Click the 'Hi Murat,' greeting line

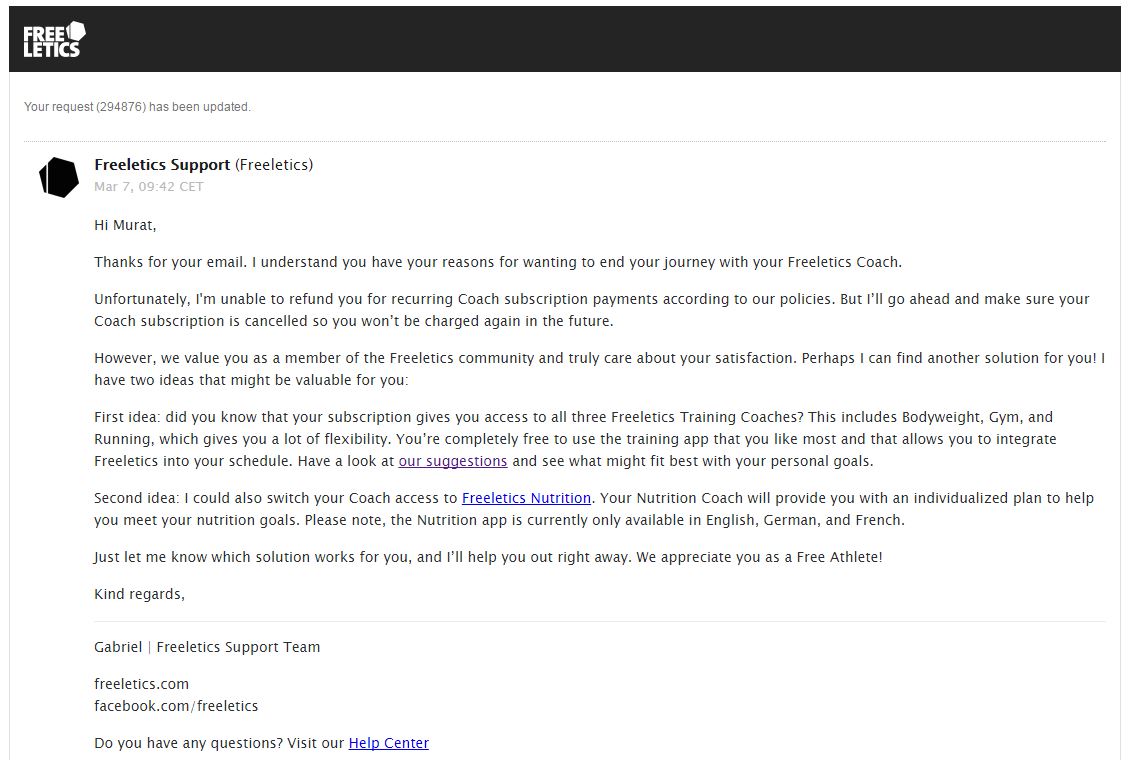(125, 225)
